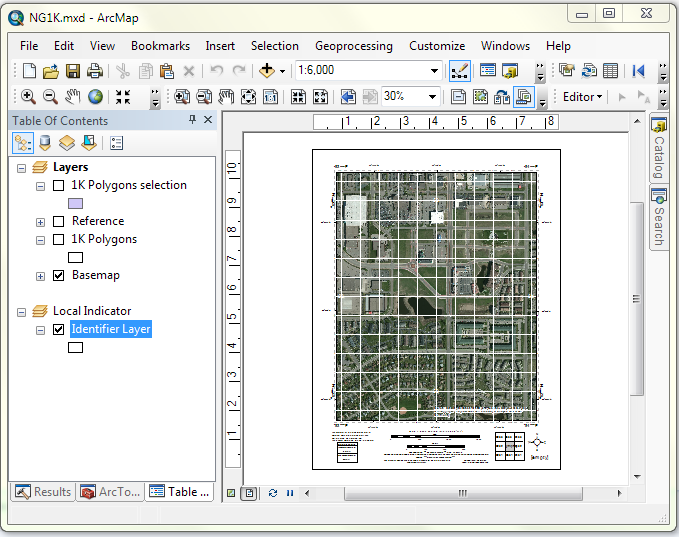Uncheck the Identifier Layer checkbox
Image resolution: width=679 pixels, height=537 pixels.
coord(58,330)
